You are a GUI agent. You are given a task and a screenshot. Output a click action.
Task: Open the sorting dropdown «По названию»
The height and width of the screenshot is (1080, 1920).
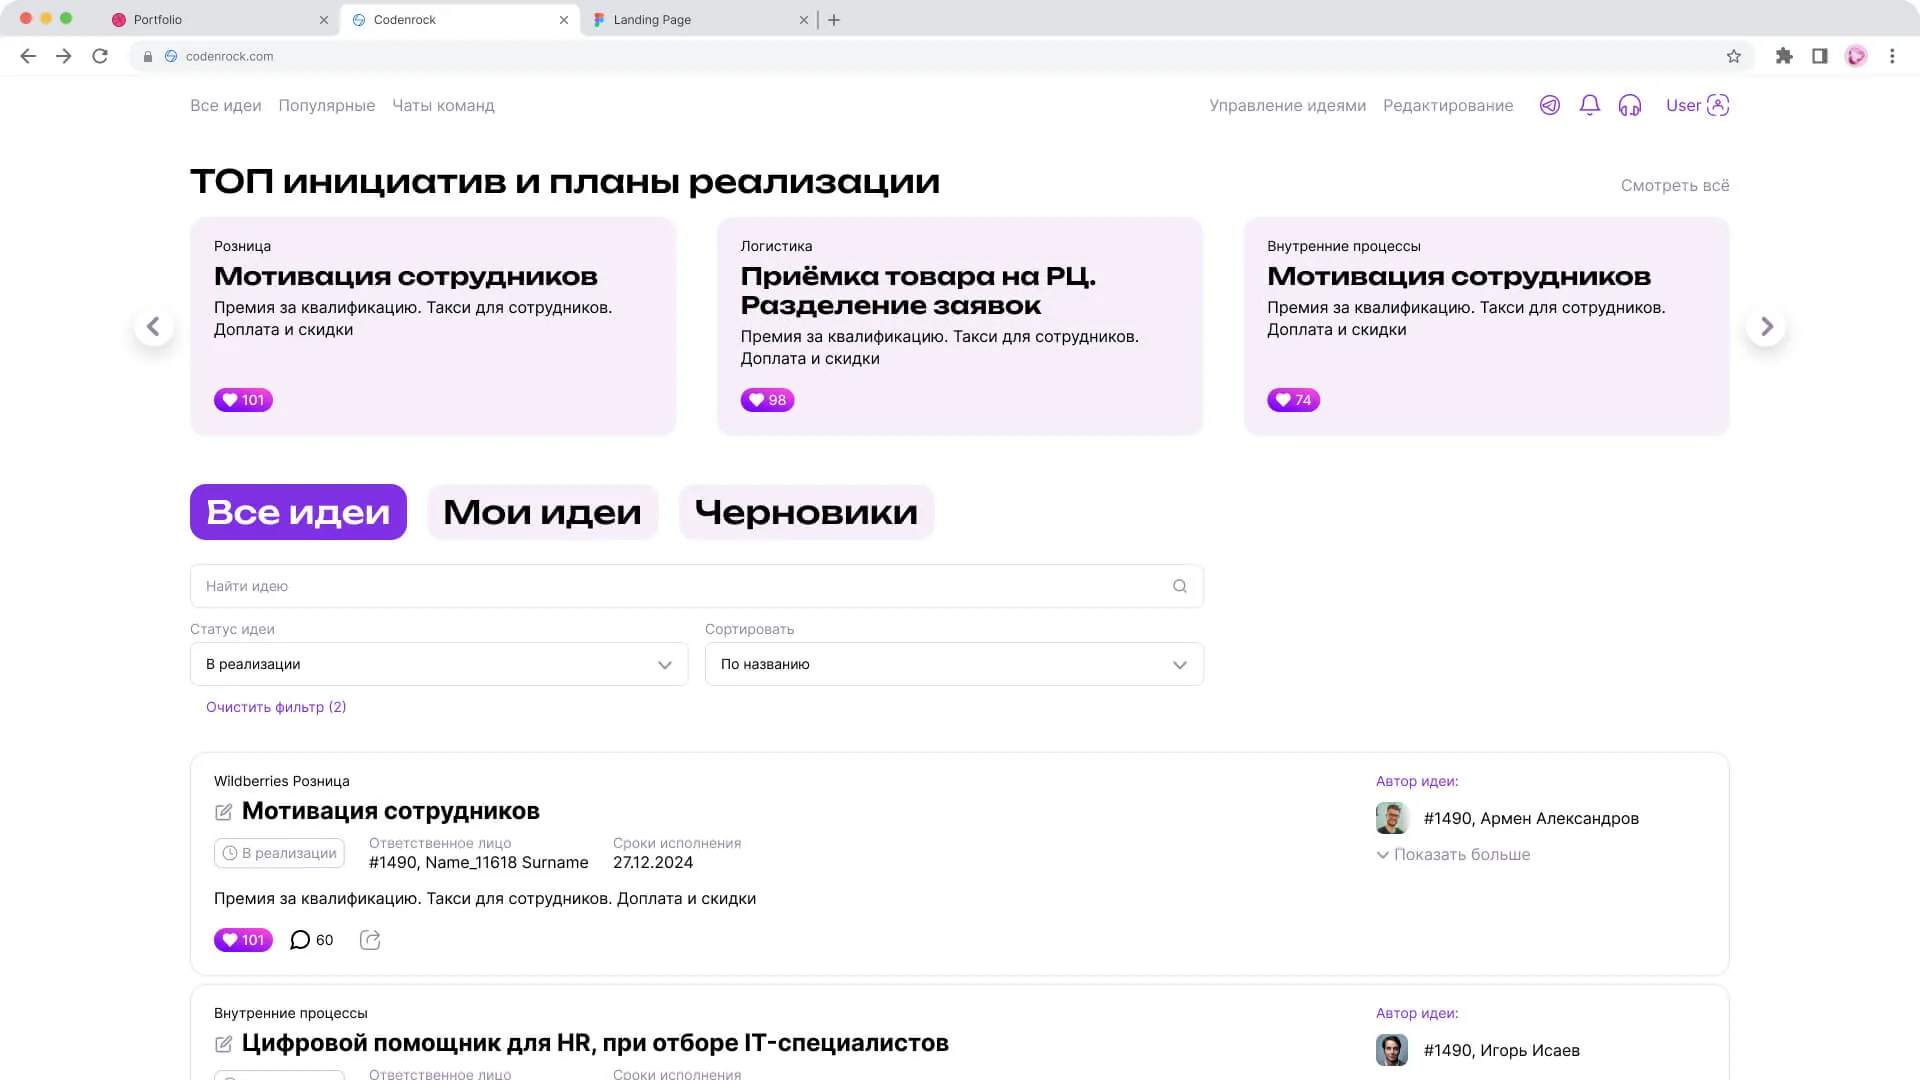[953, 664]
